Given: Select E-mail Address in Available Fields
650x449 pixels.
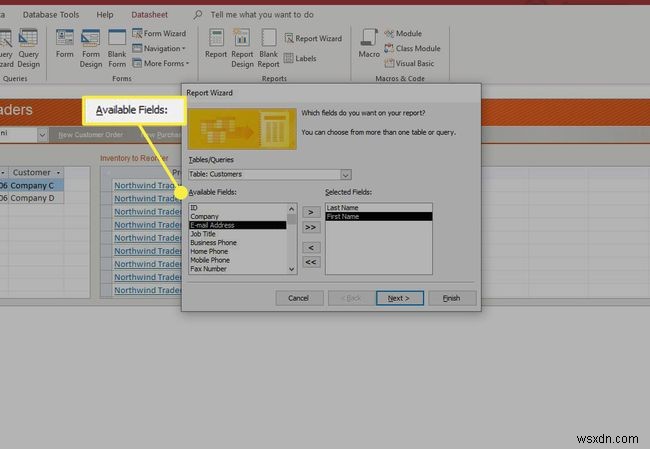Looking at the screenshot, I should tap(238, 225).
